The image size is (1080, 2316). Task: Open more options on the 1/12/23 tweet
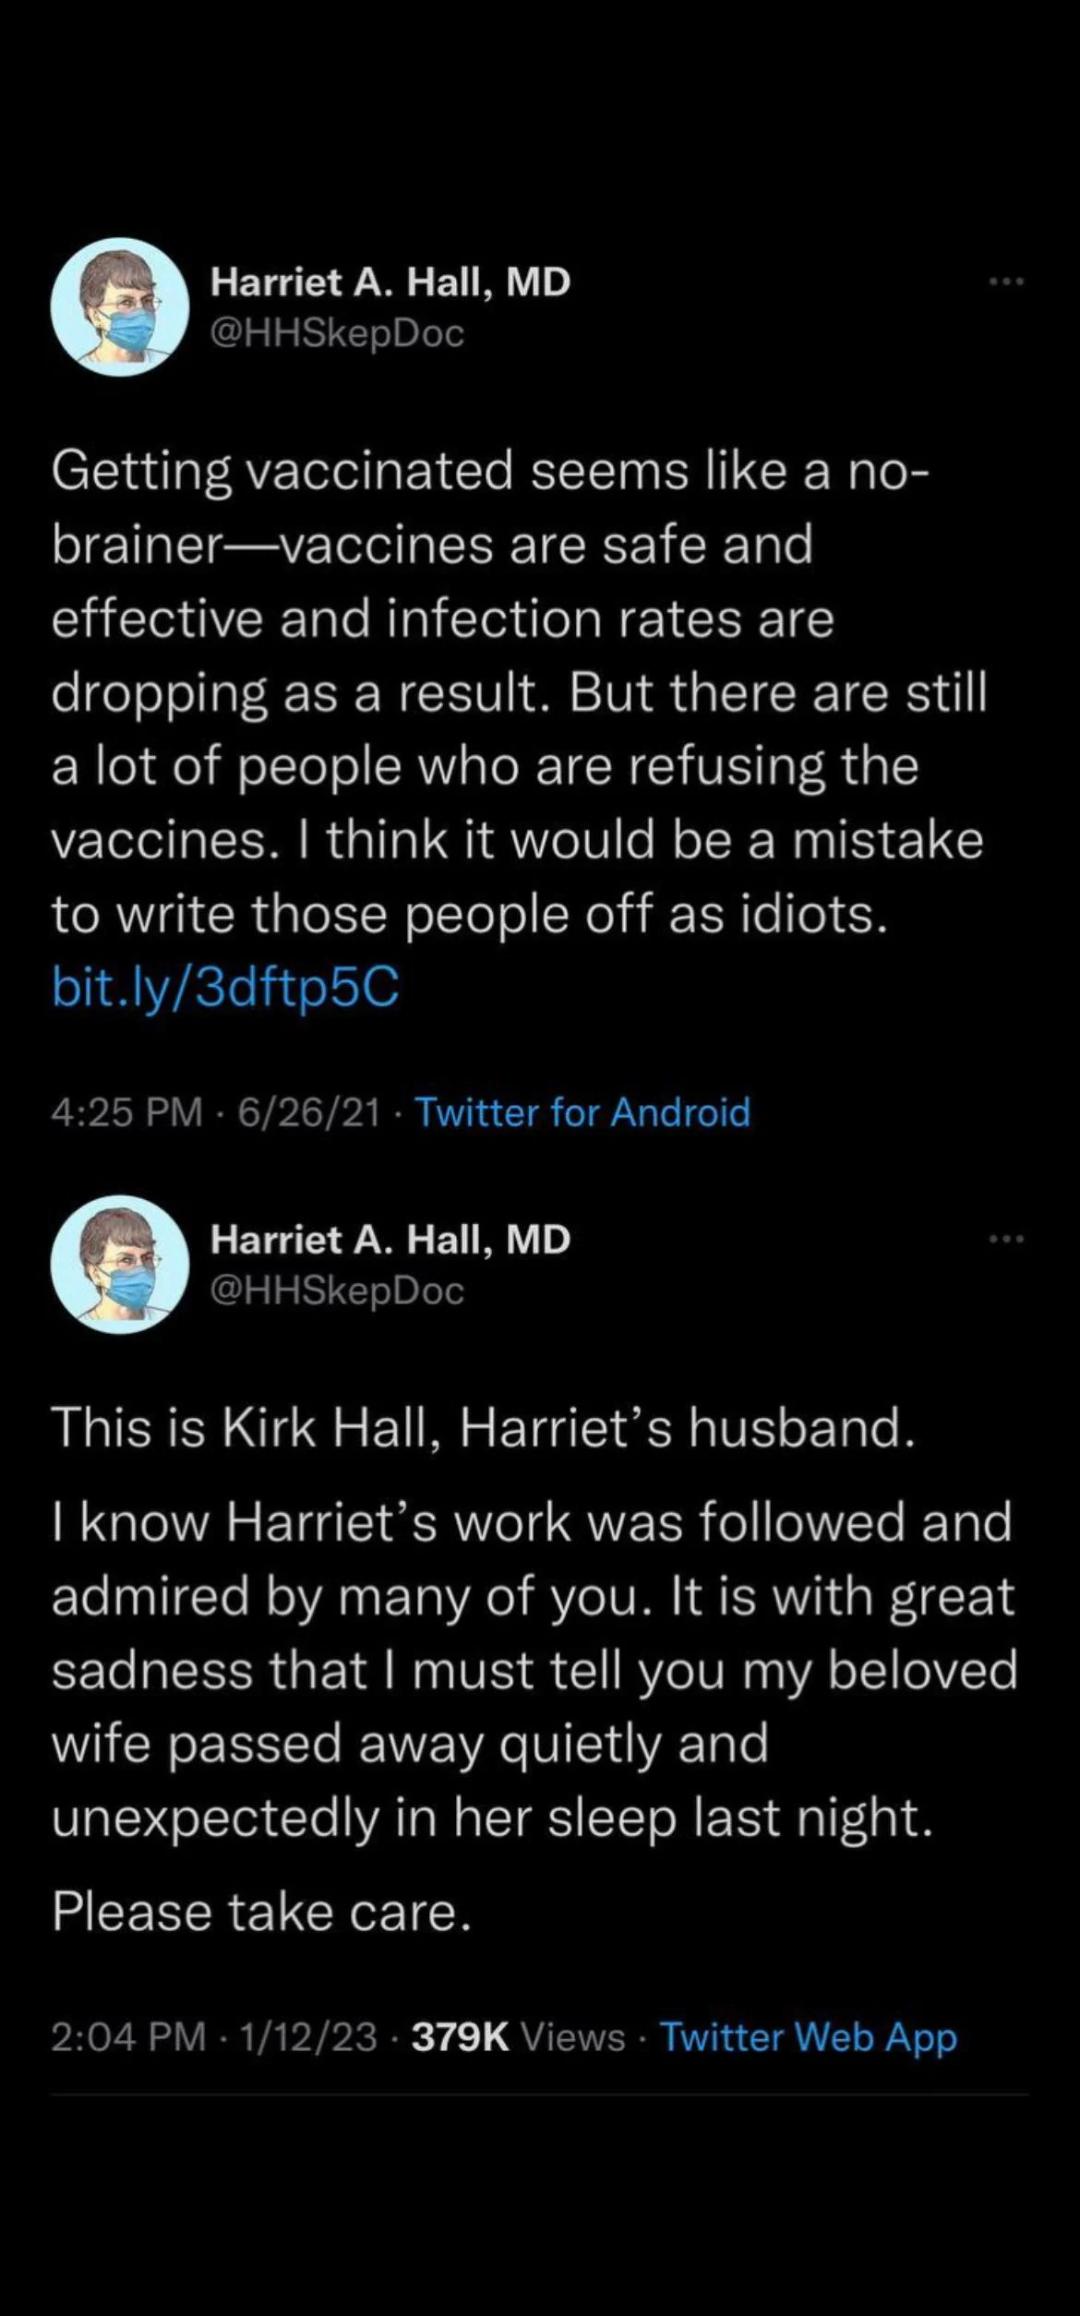coord(1006,1240)
